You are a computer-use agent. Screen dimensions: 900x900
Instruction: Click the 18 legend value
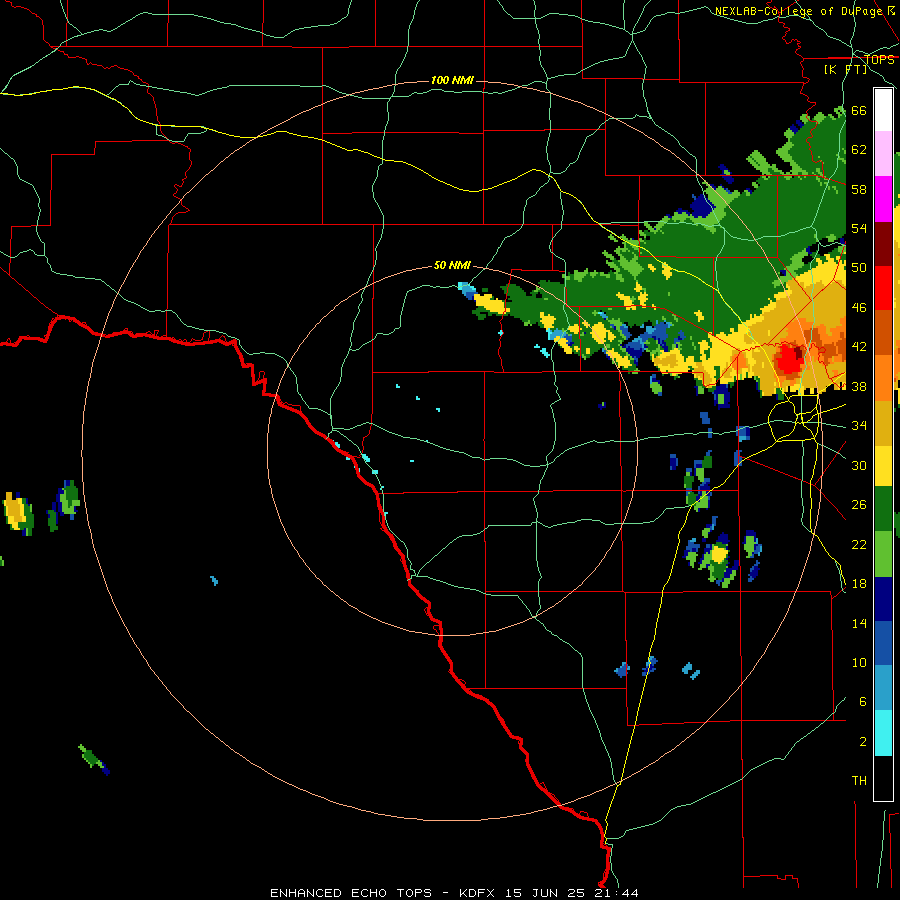click(x=859, y=584)
